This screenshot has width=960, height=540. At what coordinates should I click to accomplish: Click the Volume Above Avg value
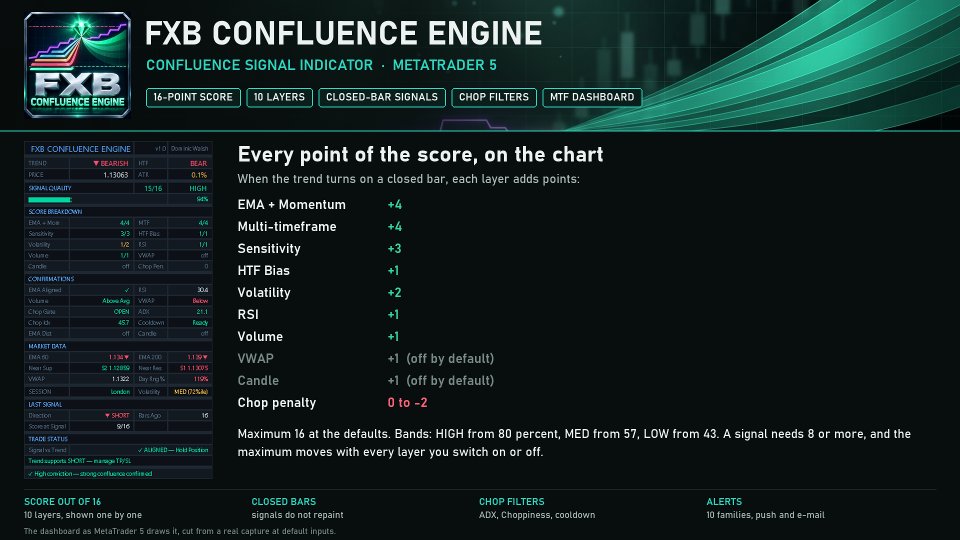pyautogui.click(x=116, y=301)
